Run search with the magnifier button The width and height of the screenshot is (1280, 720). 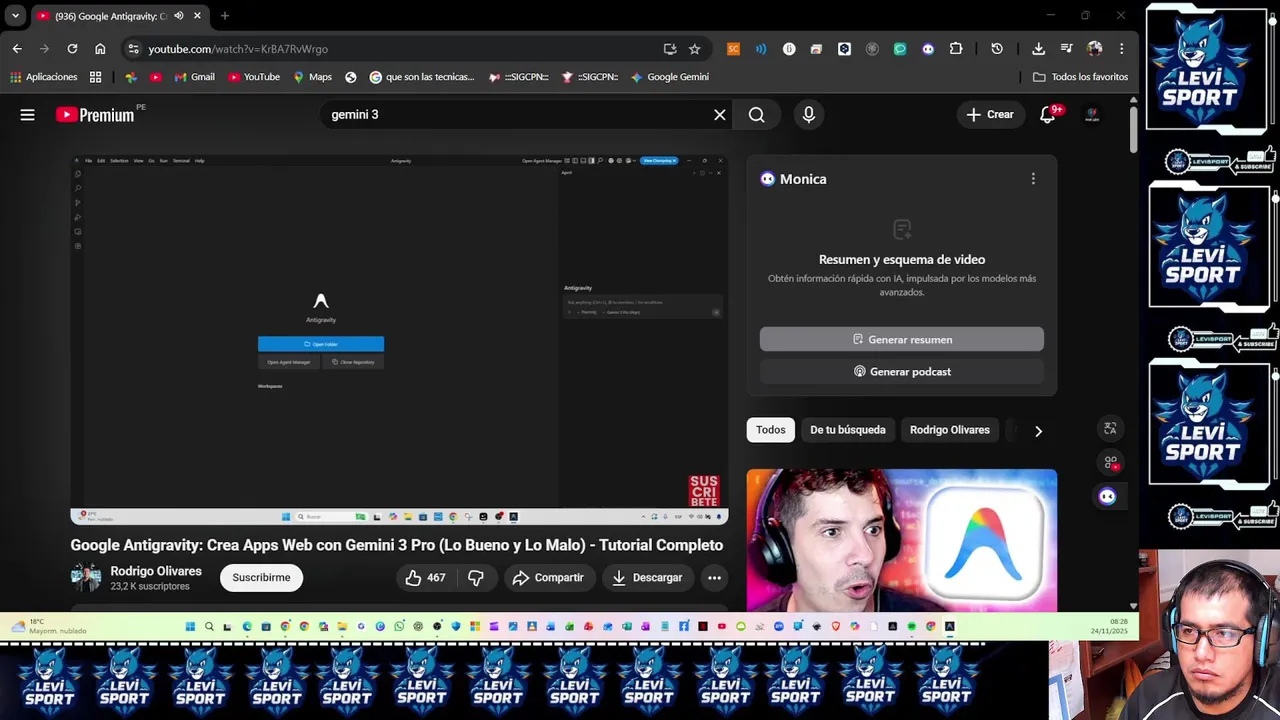757,115
